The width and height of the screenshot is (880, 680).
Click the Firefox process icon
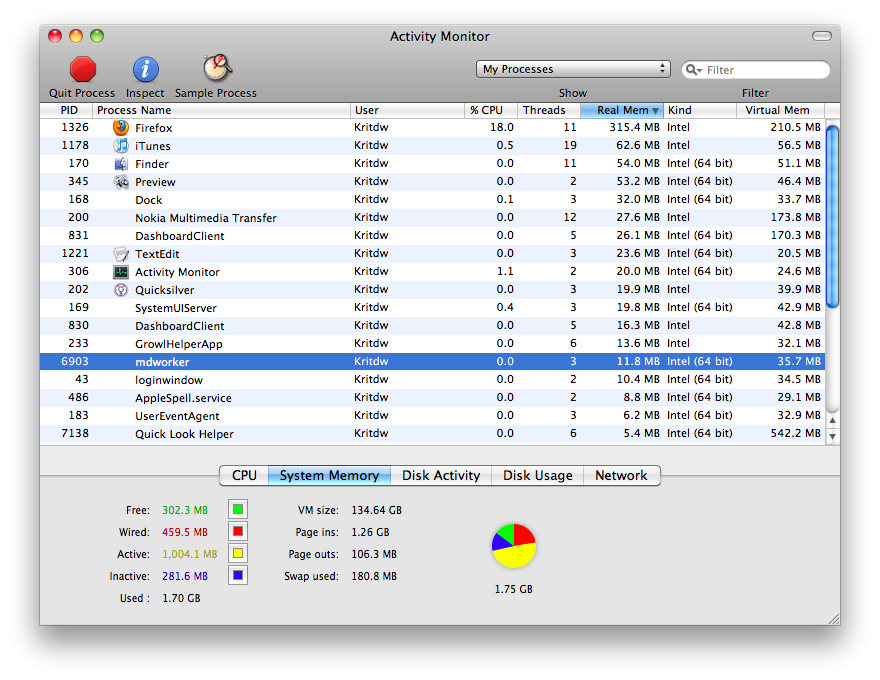pos(121,127)
